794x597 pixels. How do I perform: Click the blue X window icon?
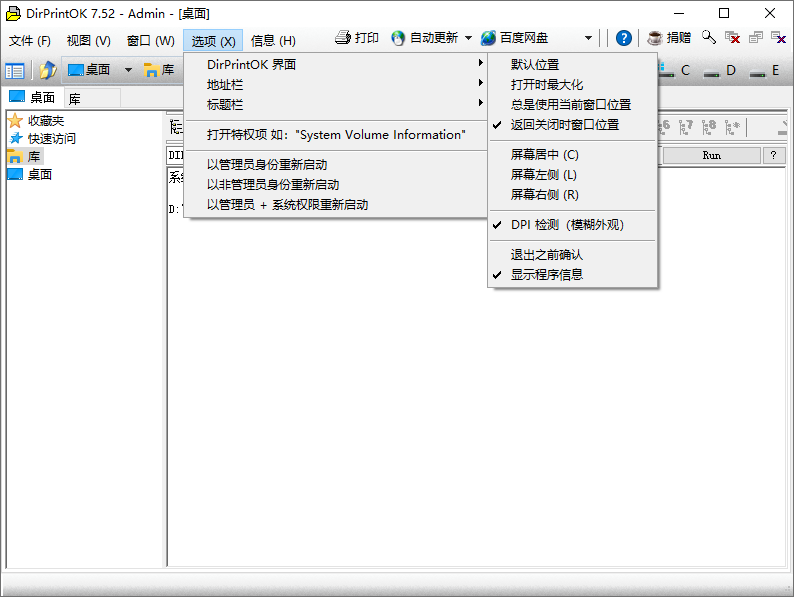(x=778, y=37)
